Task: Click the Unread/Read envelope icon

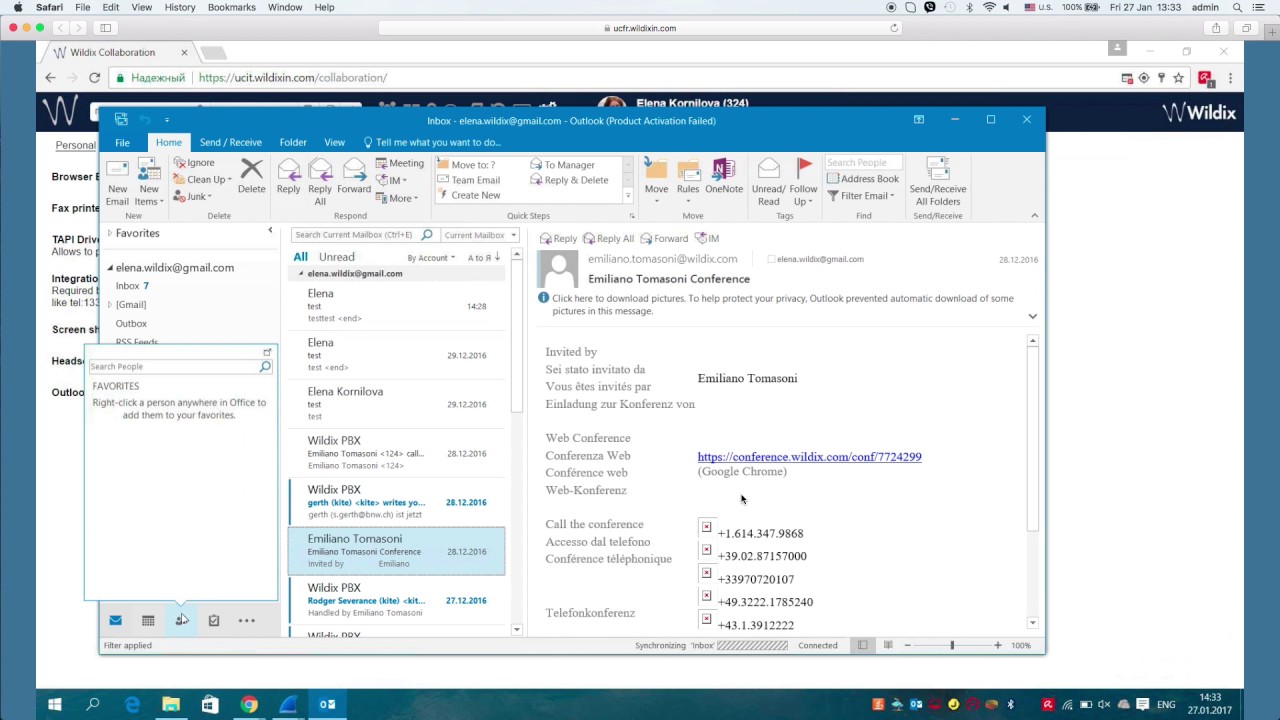Action: pos(768,170)
